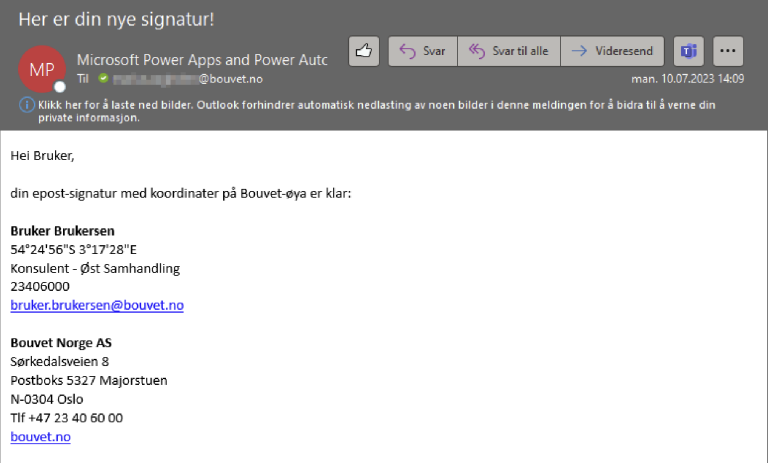Click the name 'Bruker Brukersen'
This screenshot has height=463, width=768.
62,231
